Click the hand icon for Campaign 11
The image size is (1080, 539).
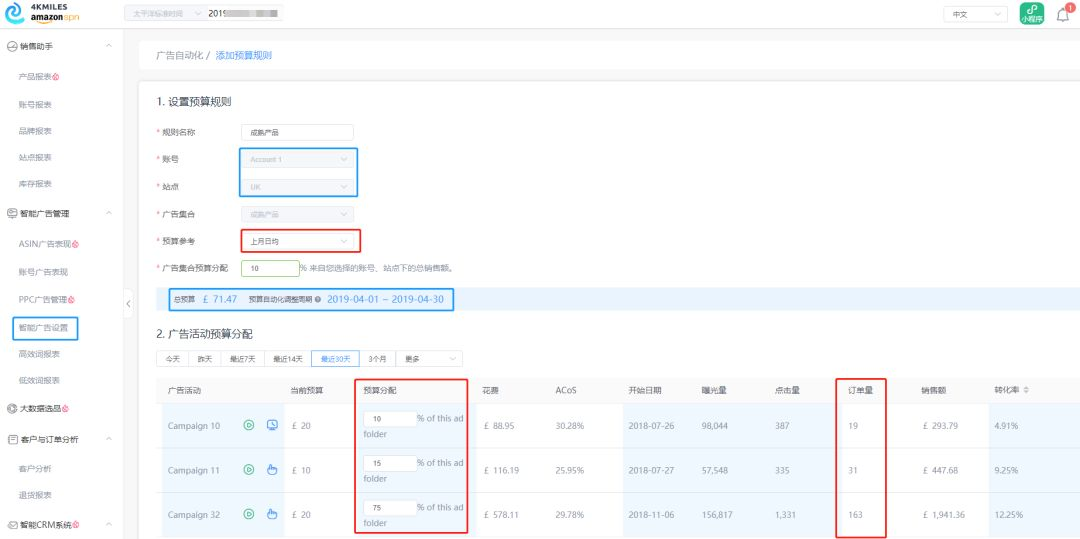tap(271, 470)
